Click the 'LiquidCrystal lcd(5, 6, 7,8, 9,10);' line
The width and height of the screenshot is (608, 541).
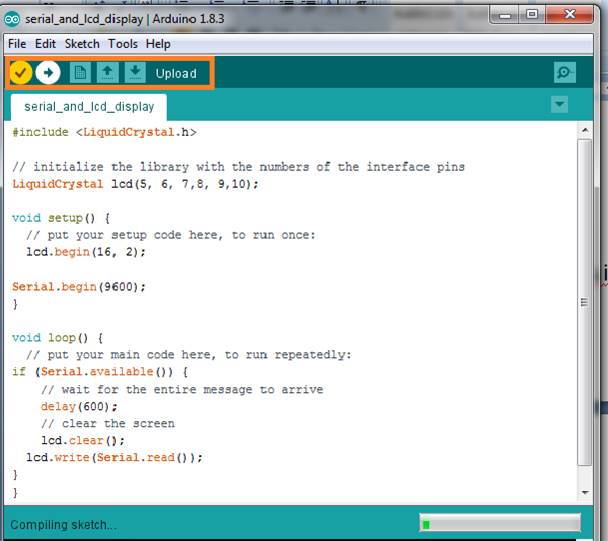tap(135, 184)
